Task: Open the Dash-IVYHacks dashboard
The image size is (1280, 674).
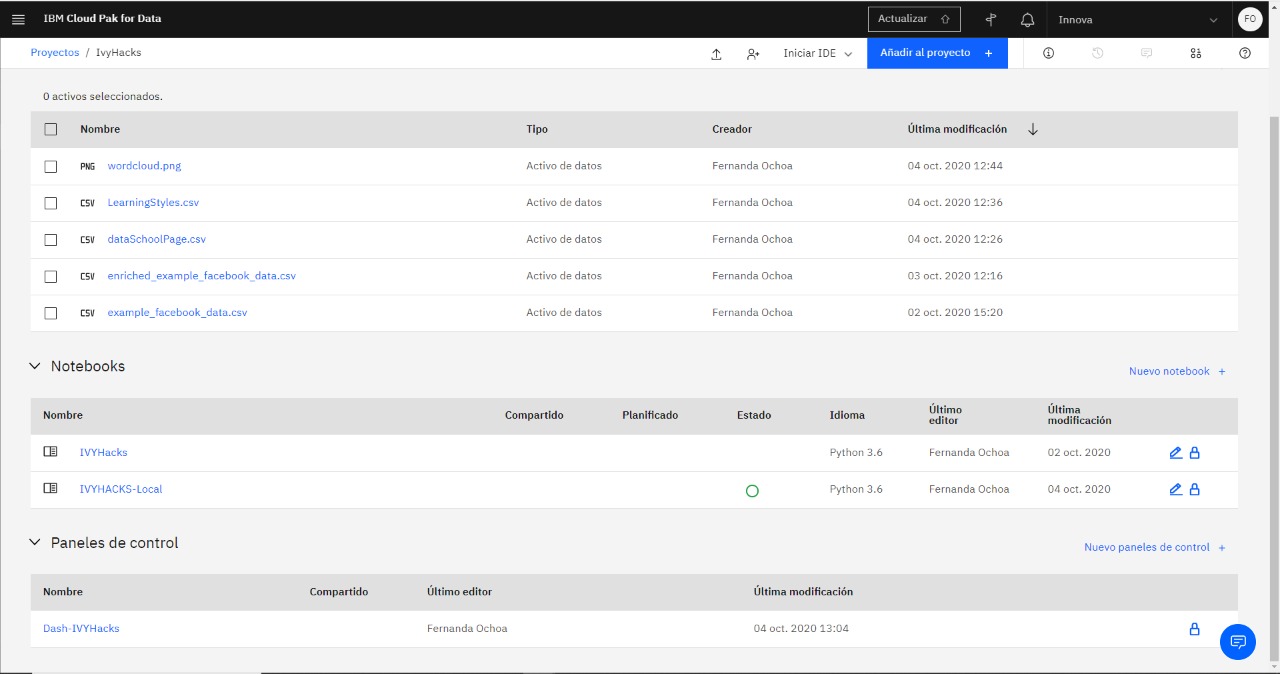Action: point(81,629)
